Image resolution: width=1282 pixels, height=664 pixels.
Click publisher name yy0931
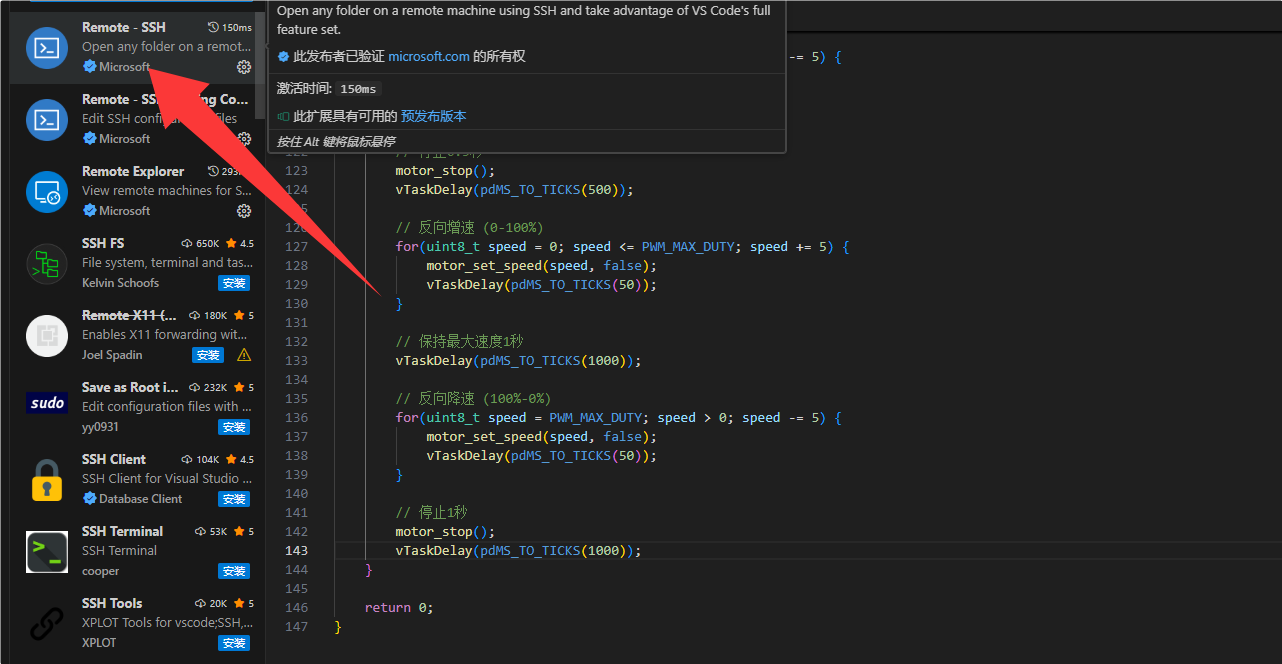tap(100, 427)
